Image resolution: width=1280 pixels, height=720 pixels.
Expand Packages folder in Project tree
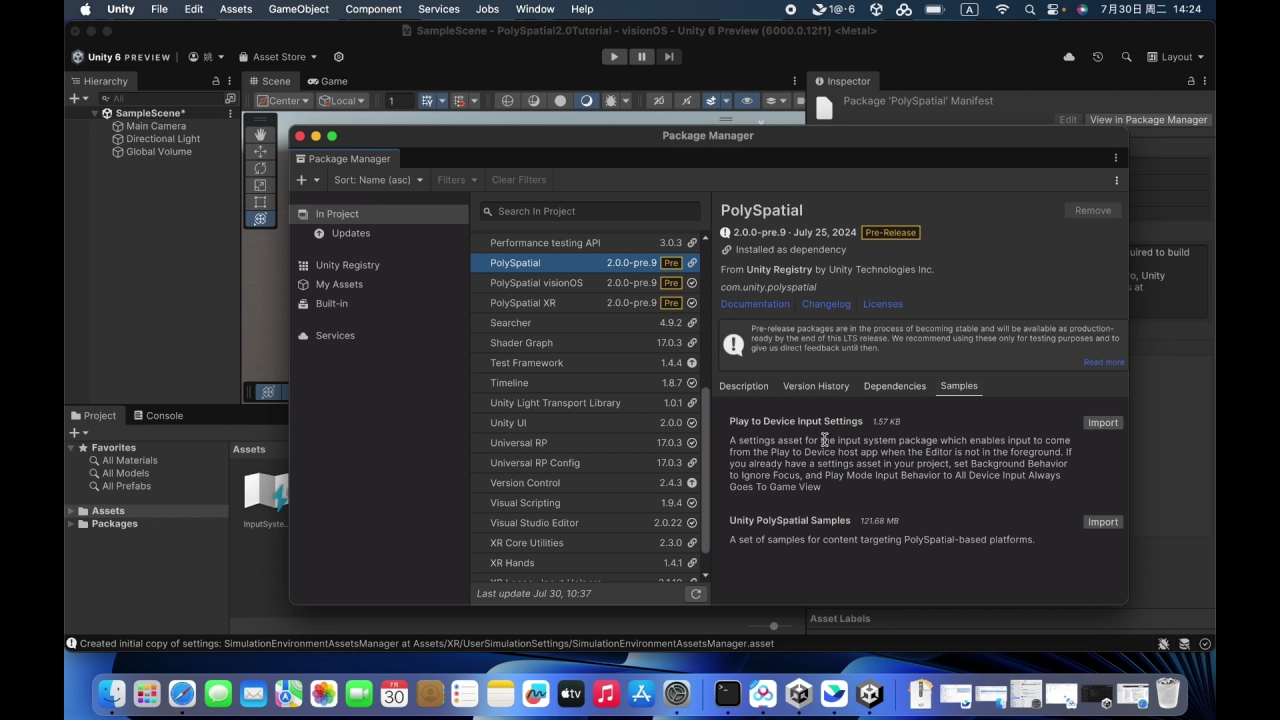click(72, 524)
